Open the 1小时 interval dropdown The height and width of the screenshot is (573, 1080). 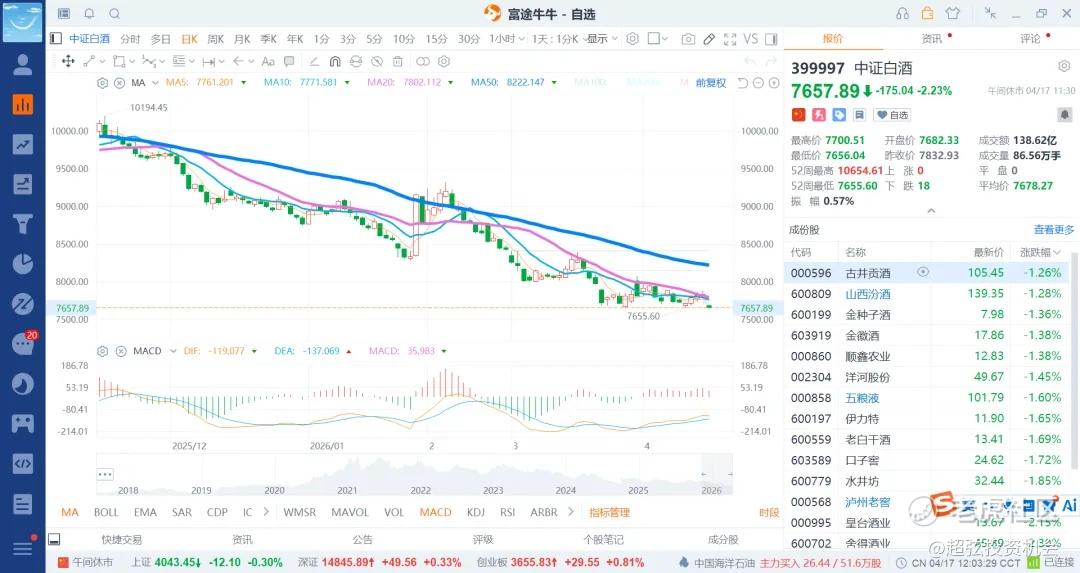(507, 39)
